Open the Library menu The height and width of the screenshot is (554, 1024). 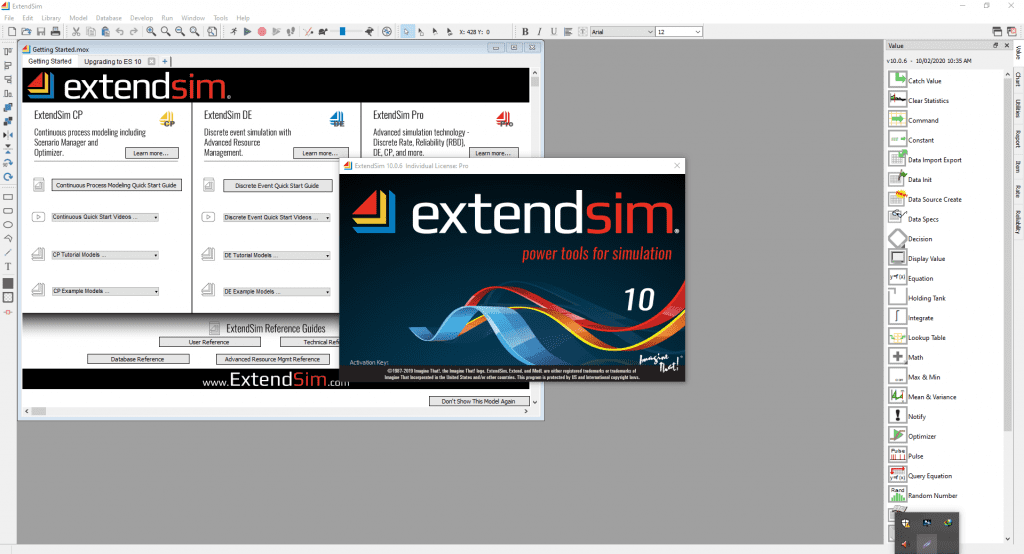(x=51, y=18)
